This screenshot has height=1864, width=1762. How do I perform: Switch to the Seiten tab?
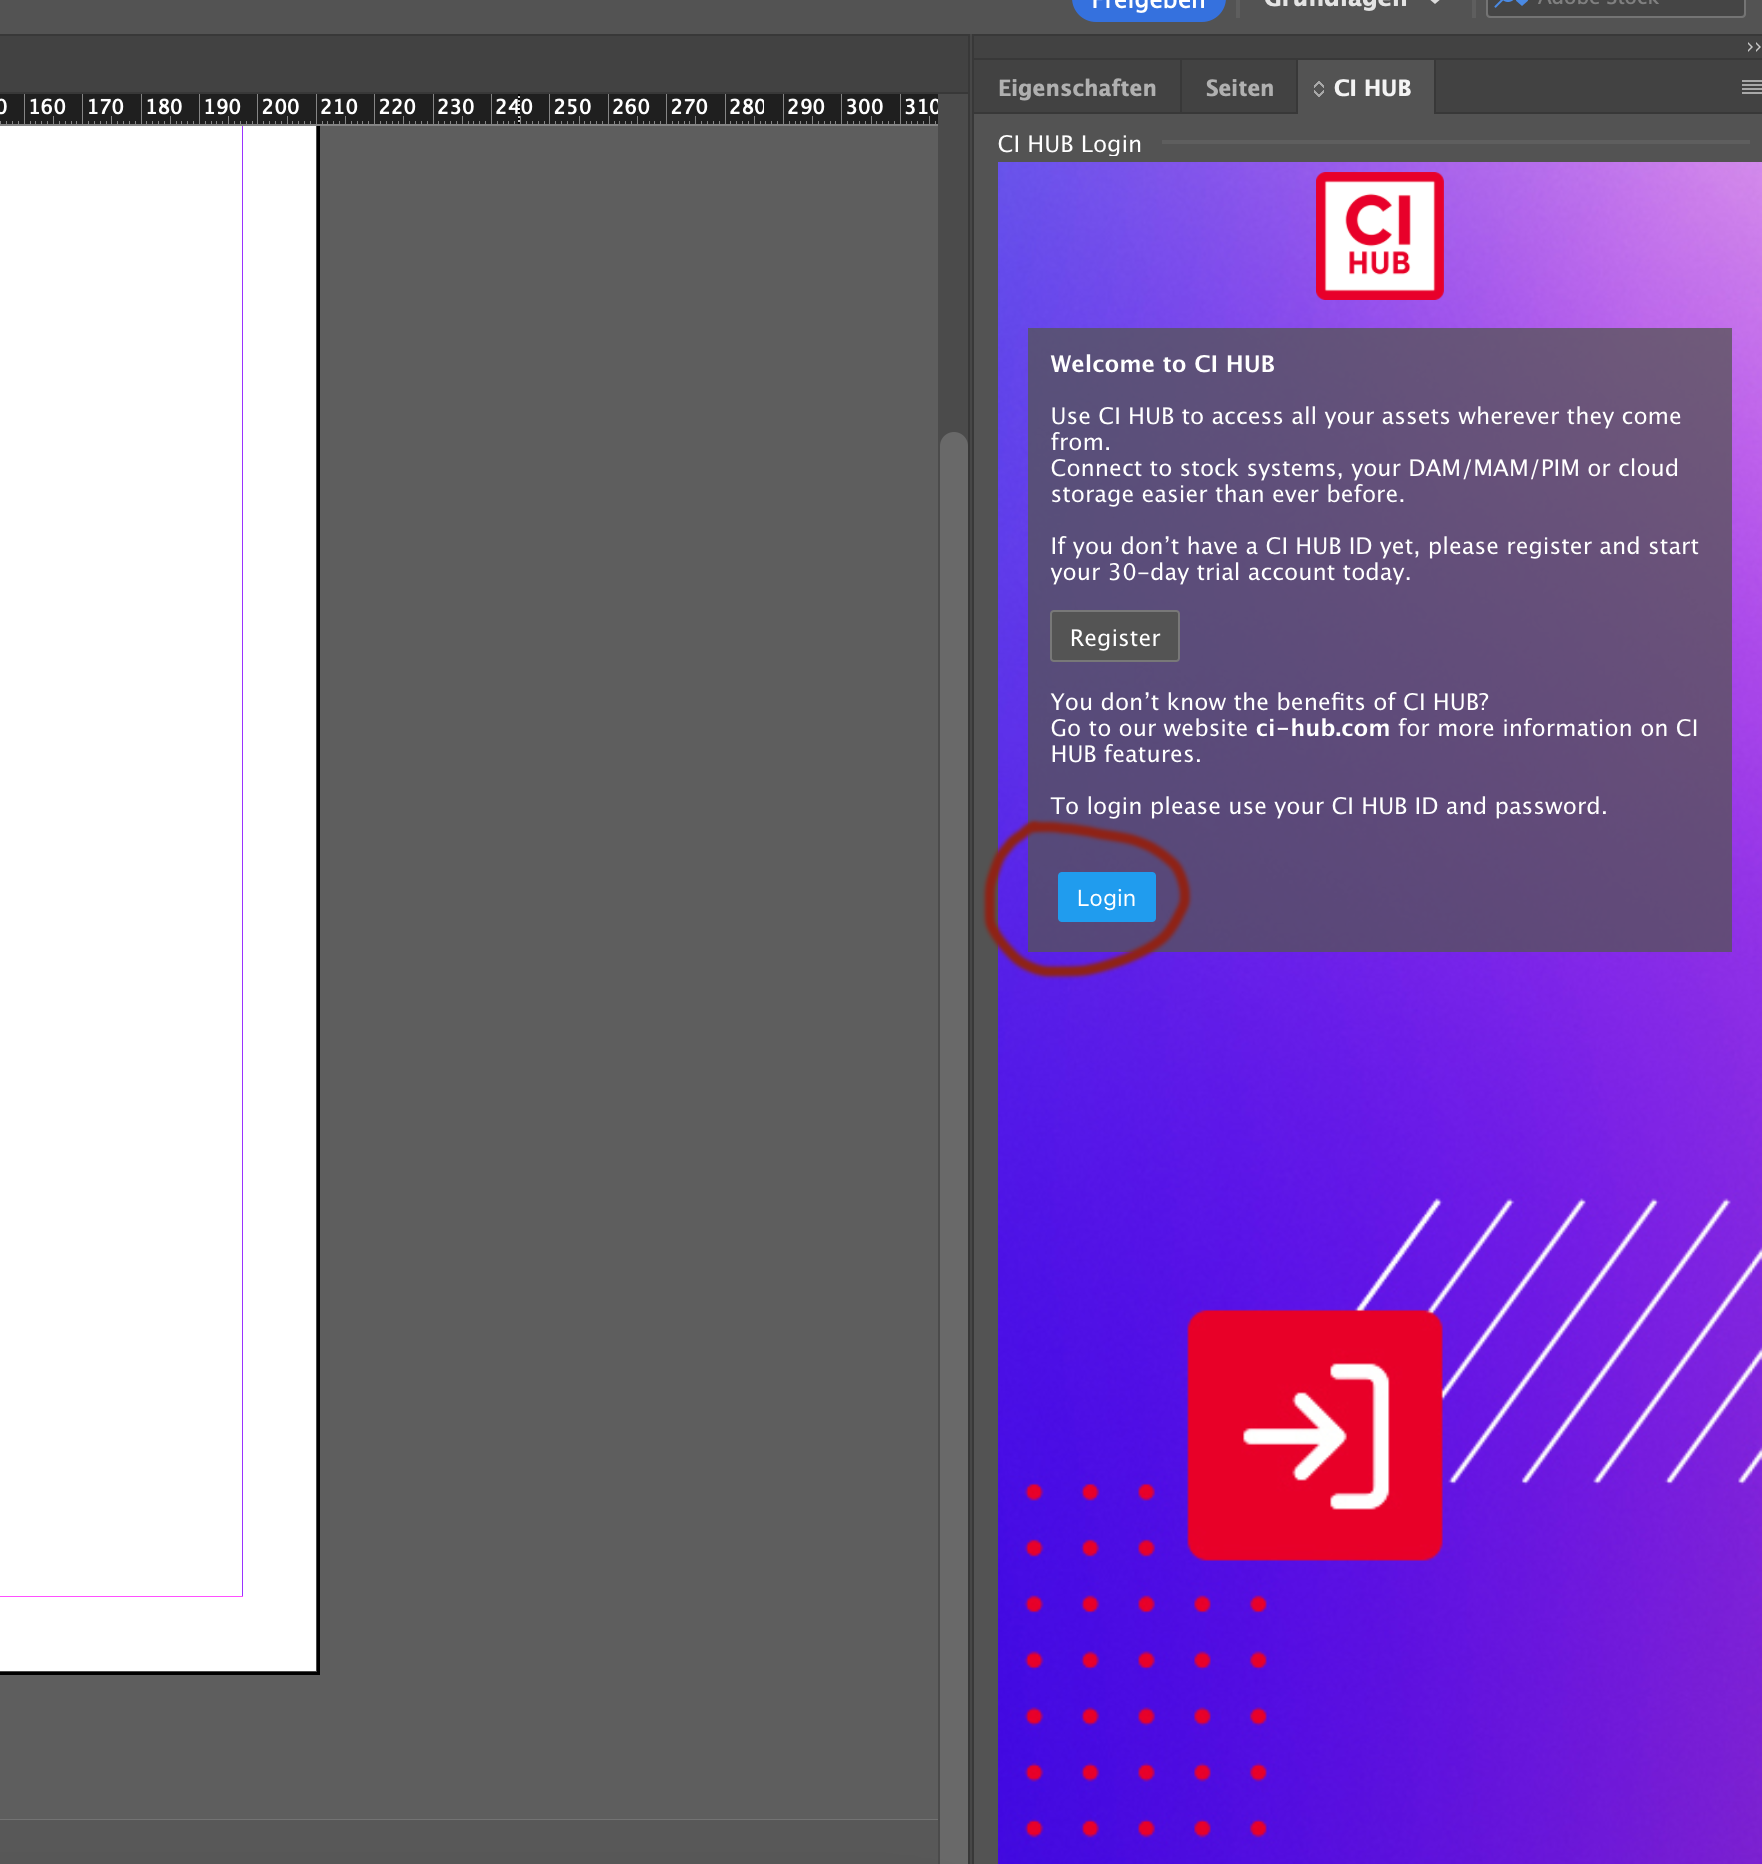1239,88
